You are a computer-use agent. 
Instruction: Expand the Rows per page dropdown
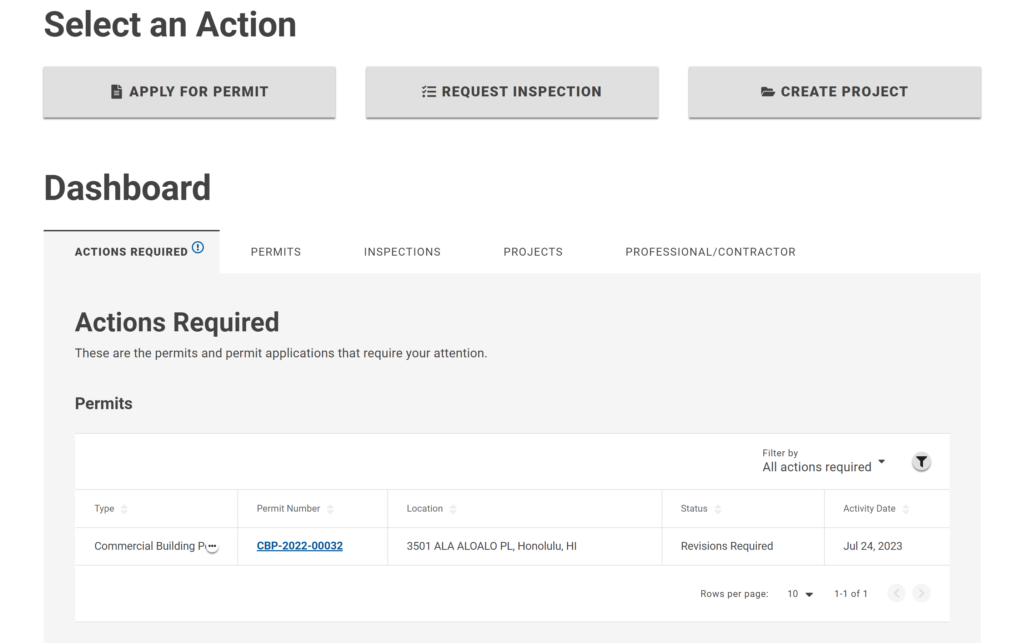coord(799,594)
